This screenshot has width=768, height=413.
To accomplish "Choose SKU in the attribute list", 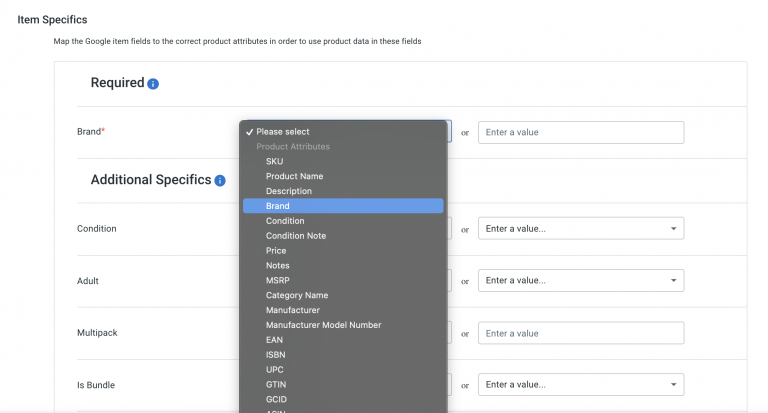I will [274, 161].
